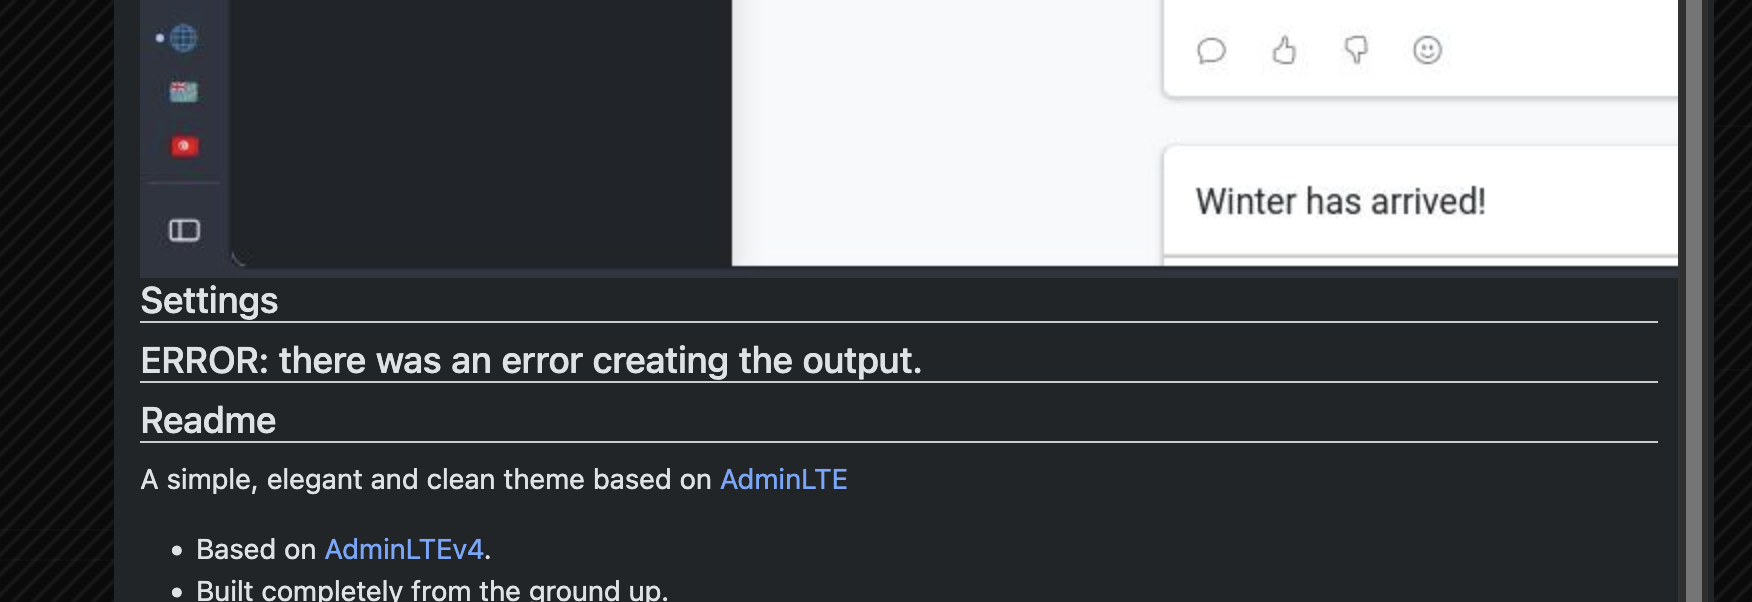Click the dark panel in the theme preview image
Viewport: 1752px width, 602px height.
(x=480, y=130)
